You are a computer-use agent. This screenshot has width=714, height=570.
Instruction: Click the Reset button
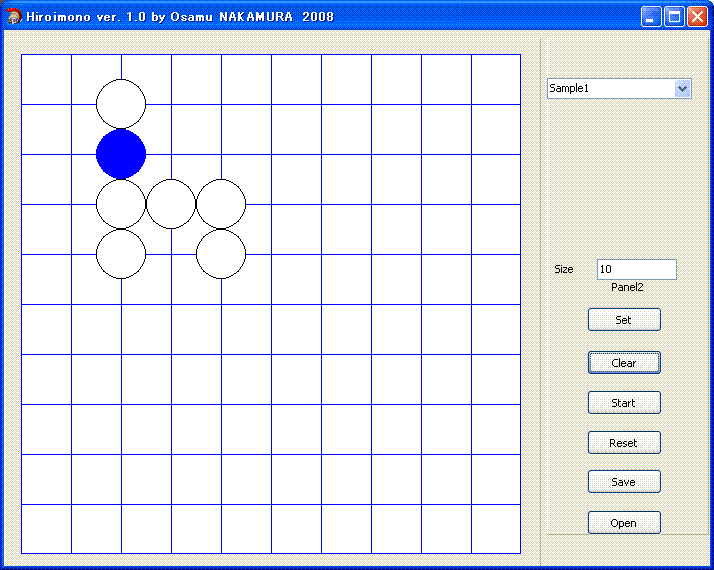pyautogui.click(x=624, y=443)
